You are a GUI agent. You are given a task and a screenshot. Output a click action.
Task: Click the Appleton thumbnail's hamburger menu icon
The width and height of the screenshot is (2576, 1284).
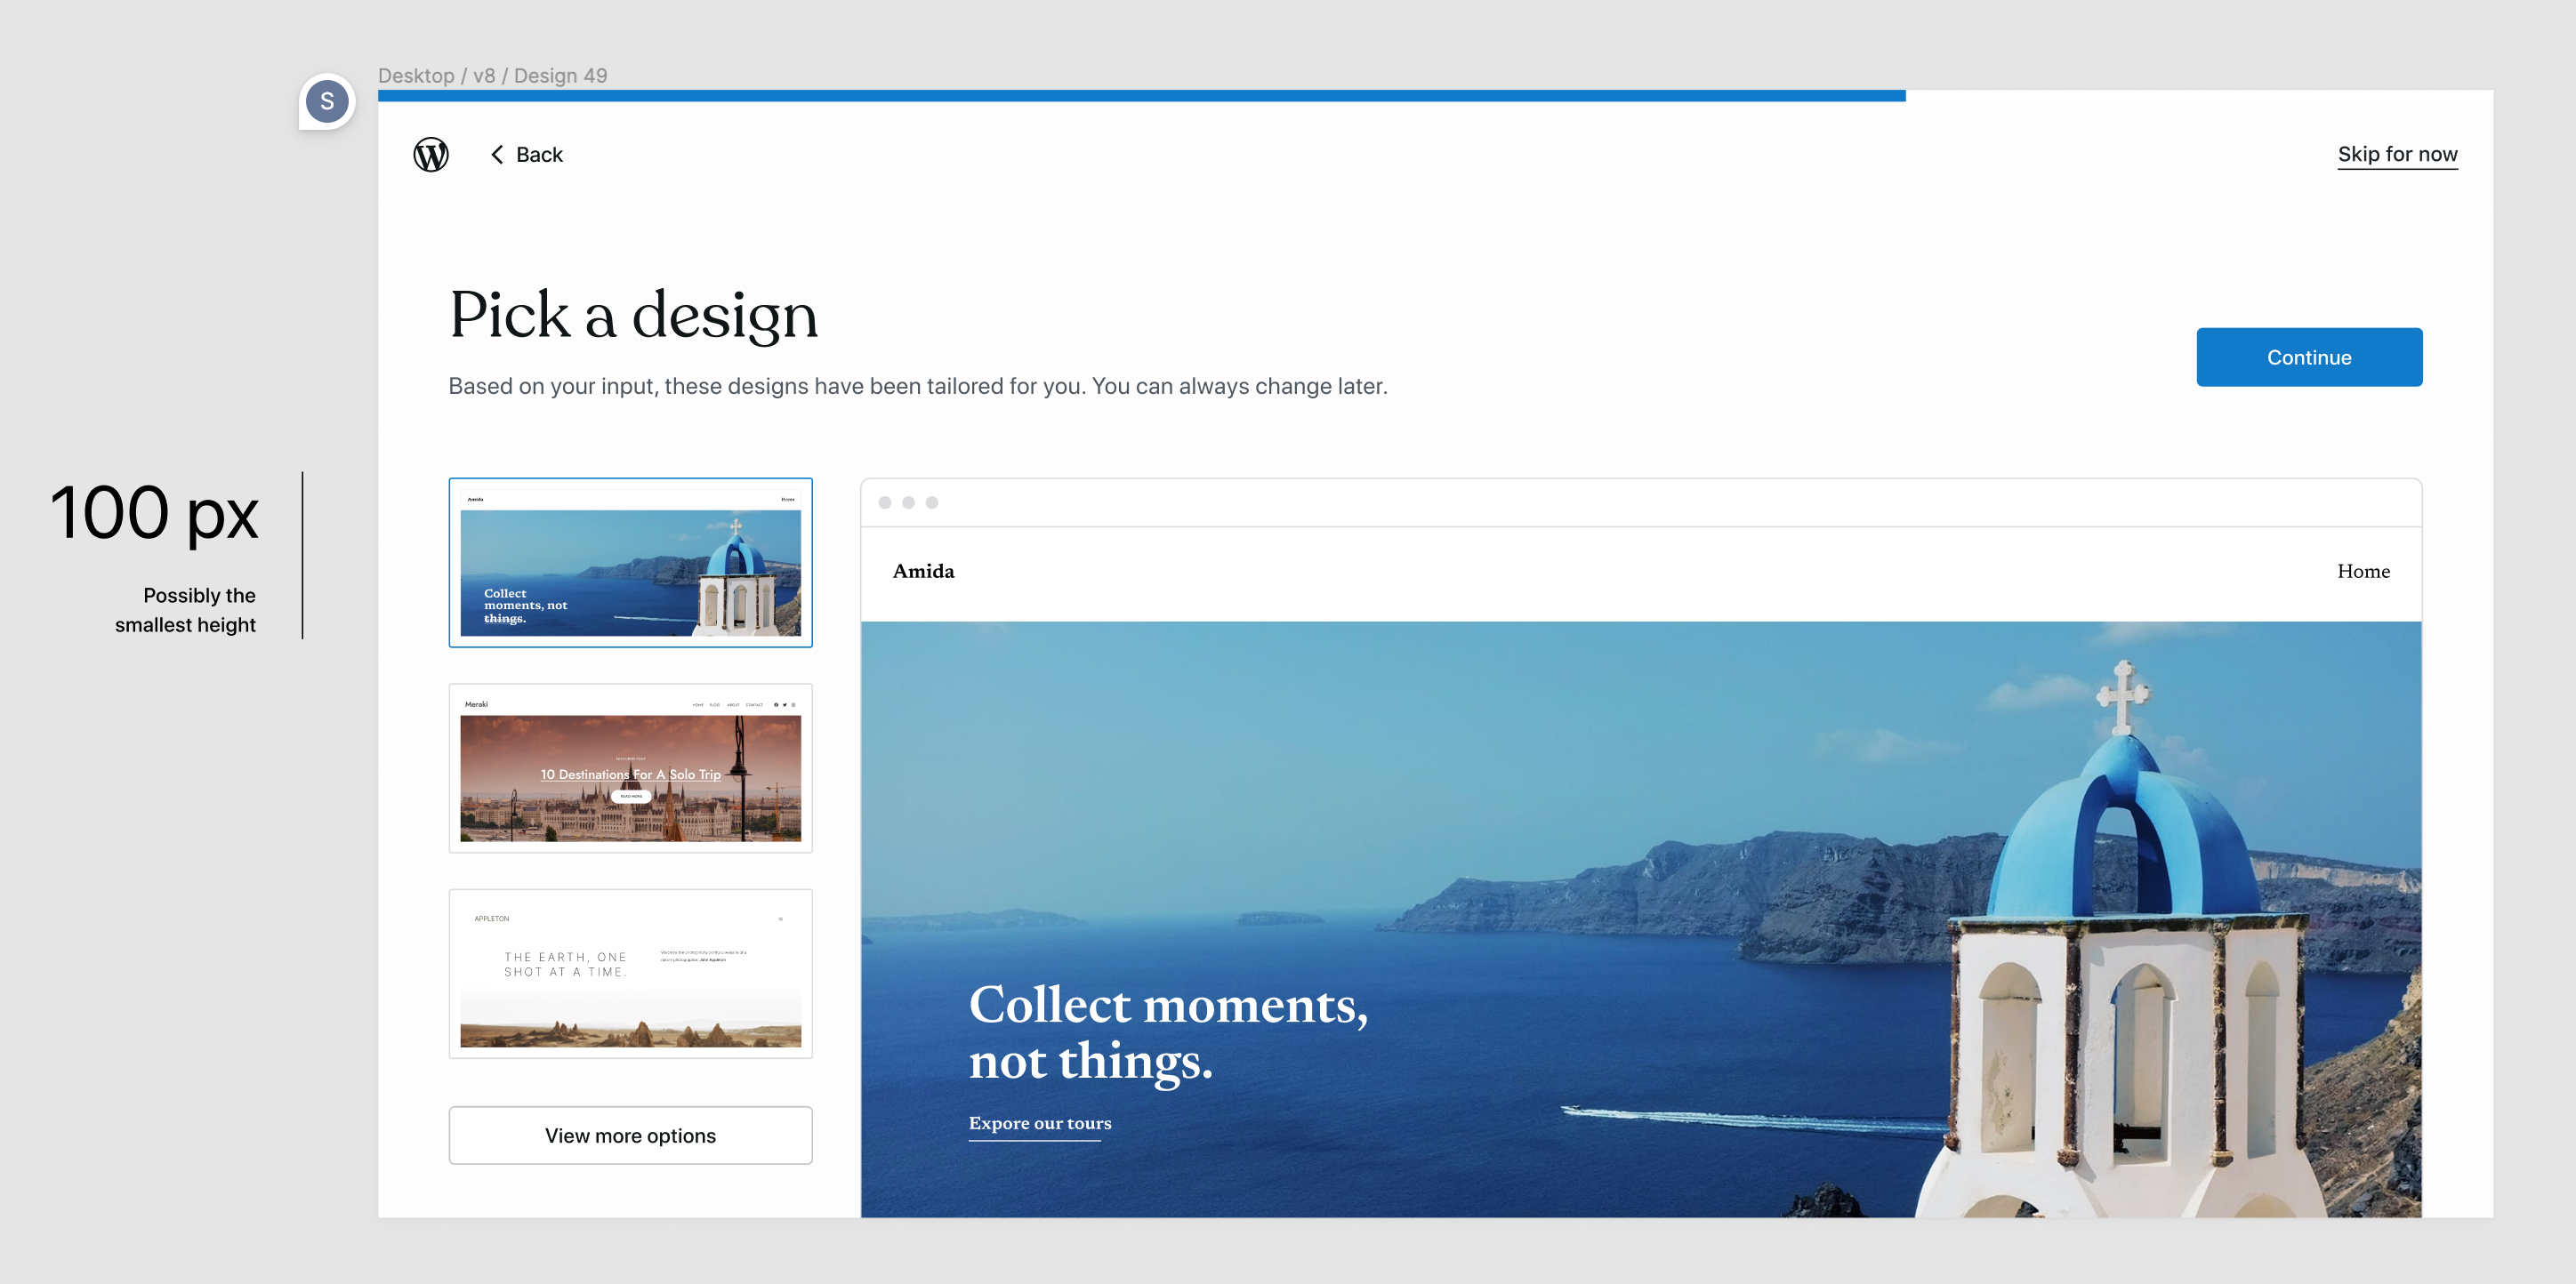tap(781, 918)
